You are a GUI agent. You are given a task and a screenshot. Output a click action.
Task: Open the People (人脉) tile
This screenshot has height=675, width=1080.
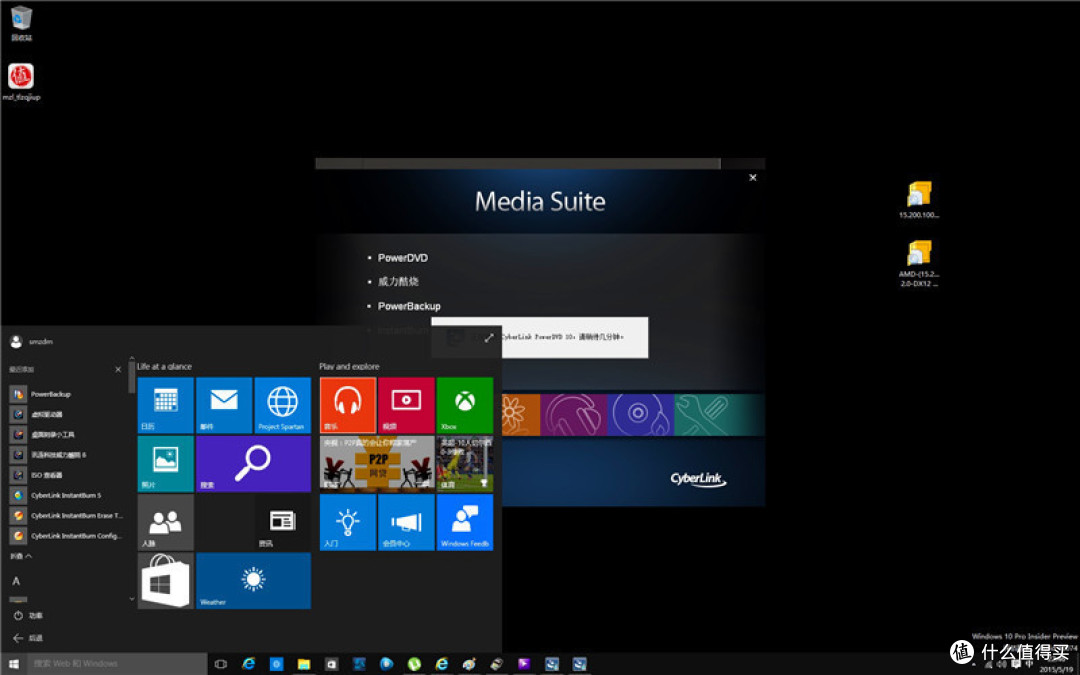[165, 522]
